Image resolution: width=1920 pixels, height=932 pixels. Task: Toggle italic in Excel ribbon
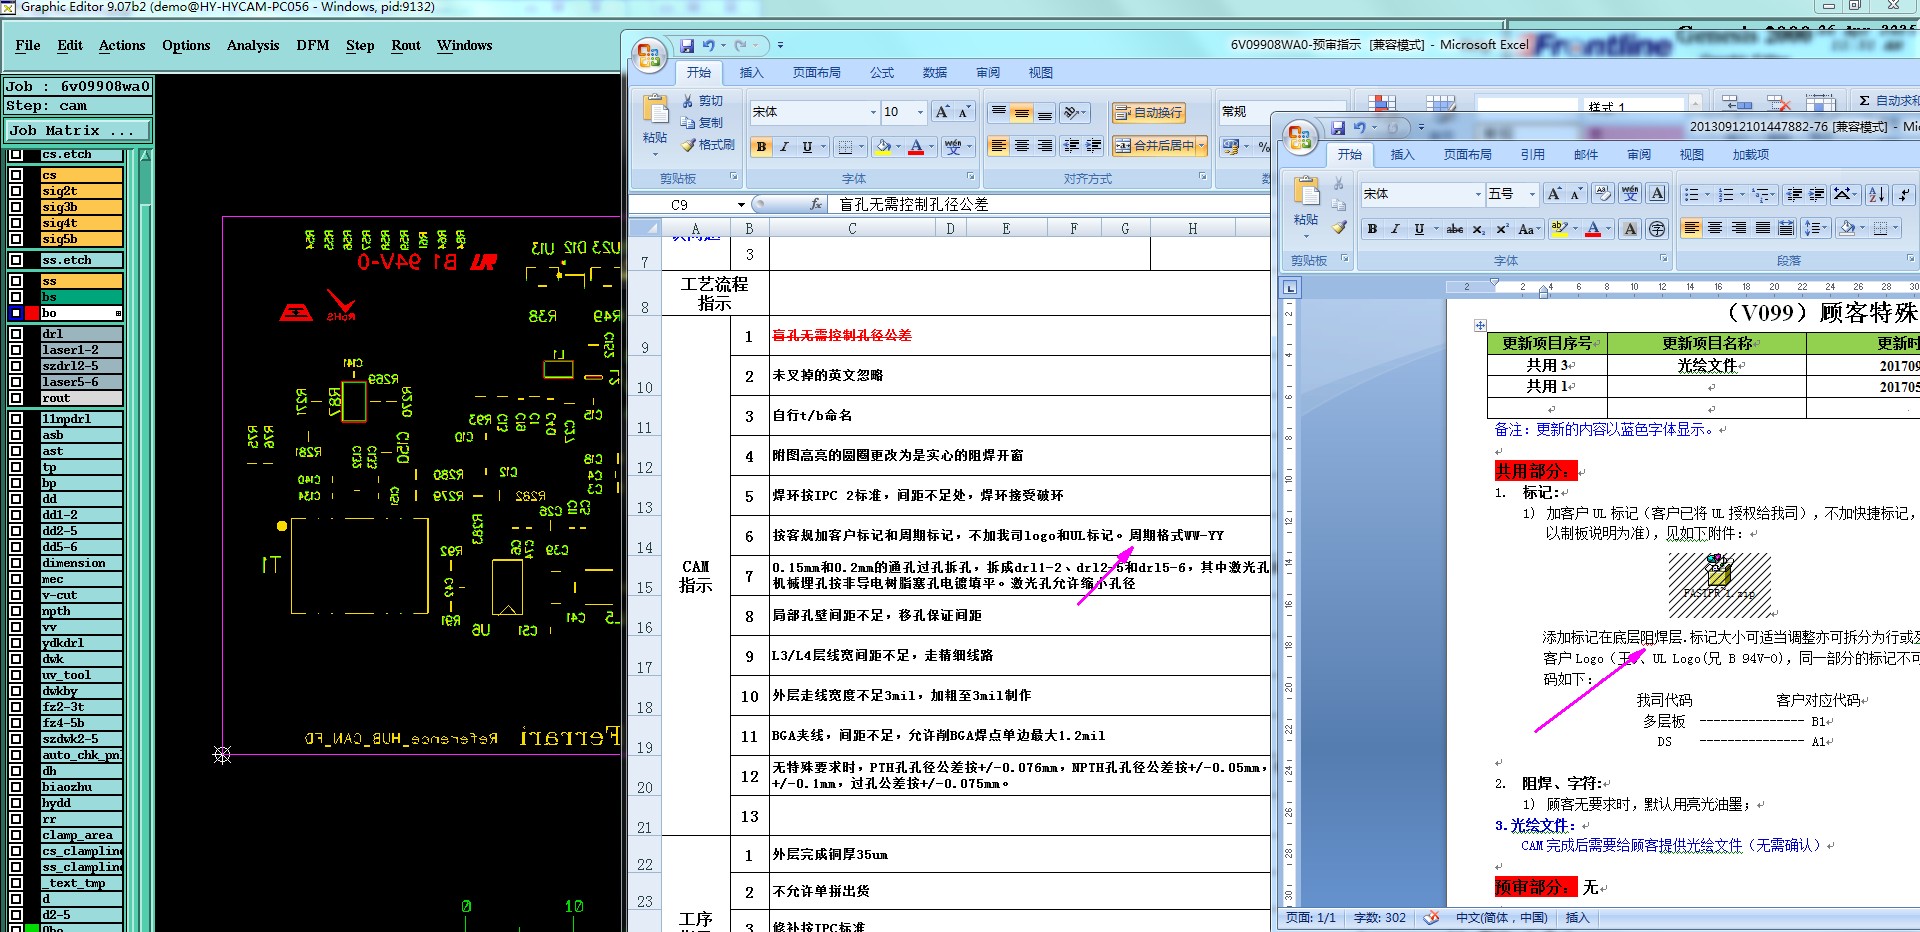784,147
